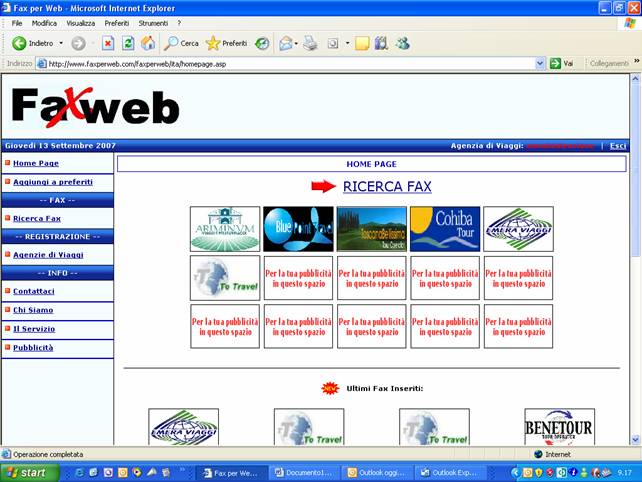
Task: Expand the edit icon dropdown arrow
Action: (x=347, y=43)
